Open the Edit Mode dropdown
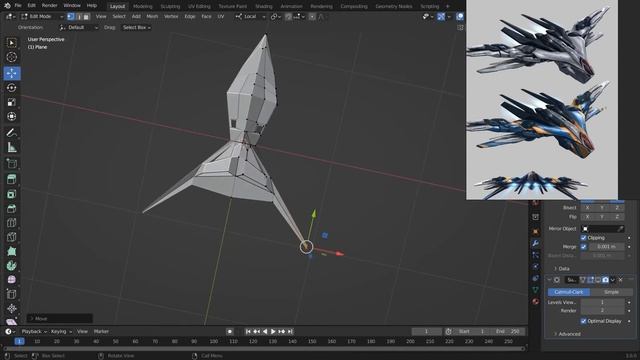 coord(42,17)
